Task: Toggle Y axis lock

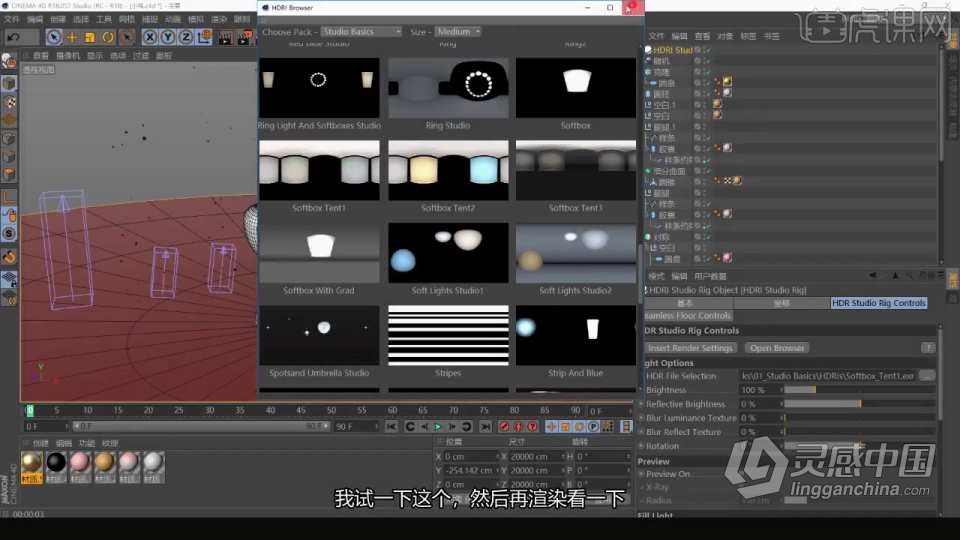Action: [167, 37]
